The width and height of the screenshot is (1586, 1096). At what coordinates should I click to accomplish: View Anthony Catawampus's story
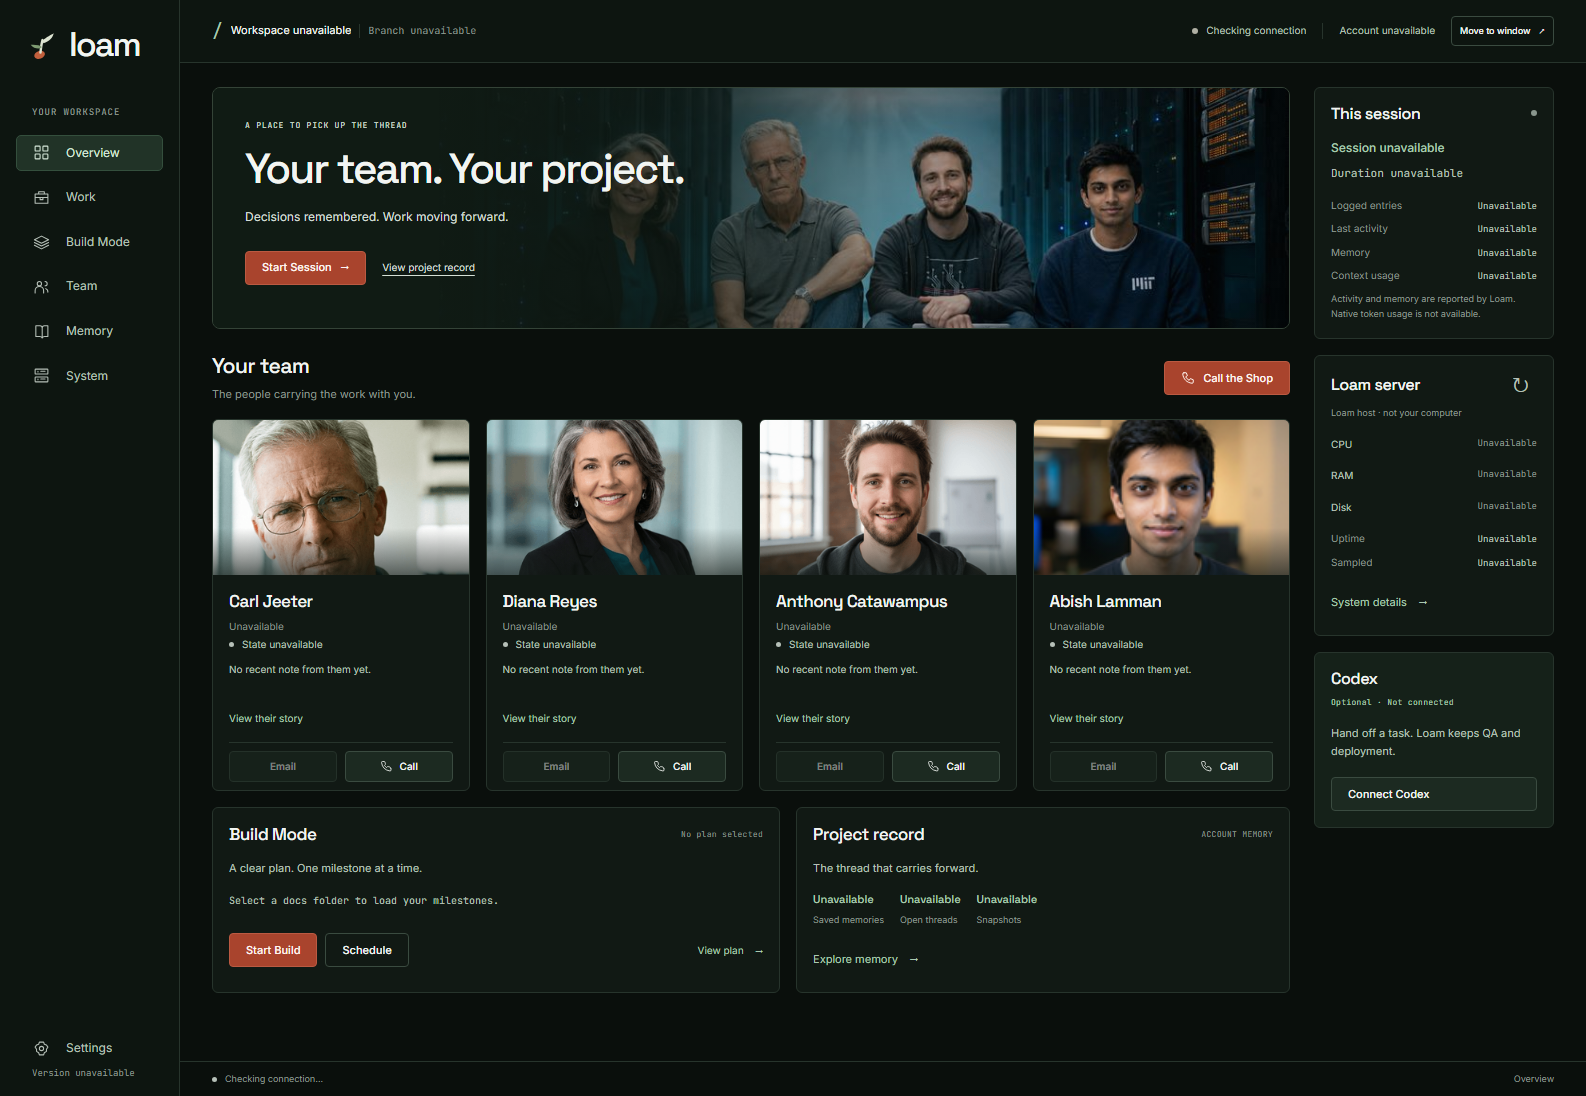pyautogui.click(x=813, y=719)
